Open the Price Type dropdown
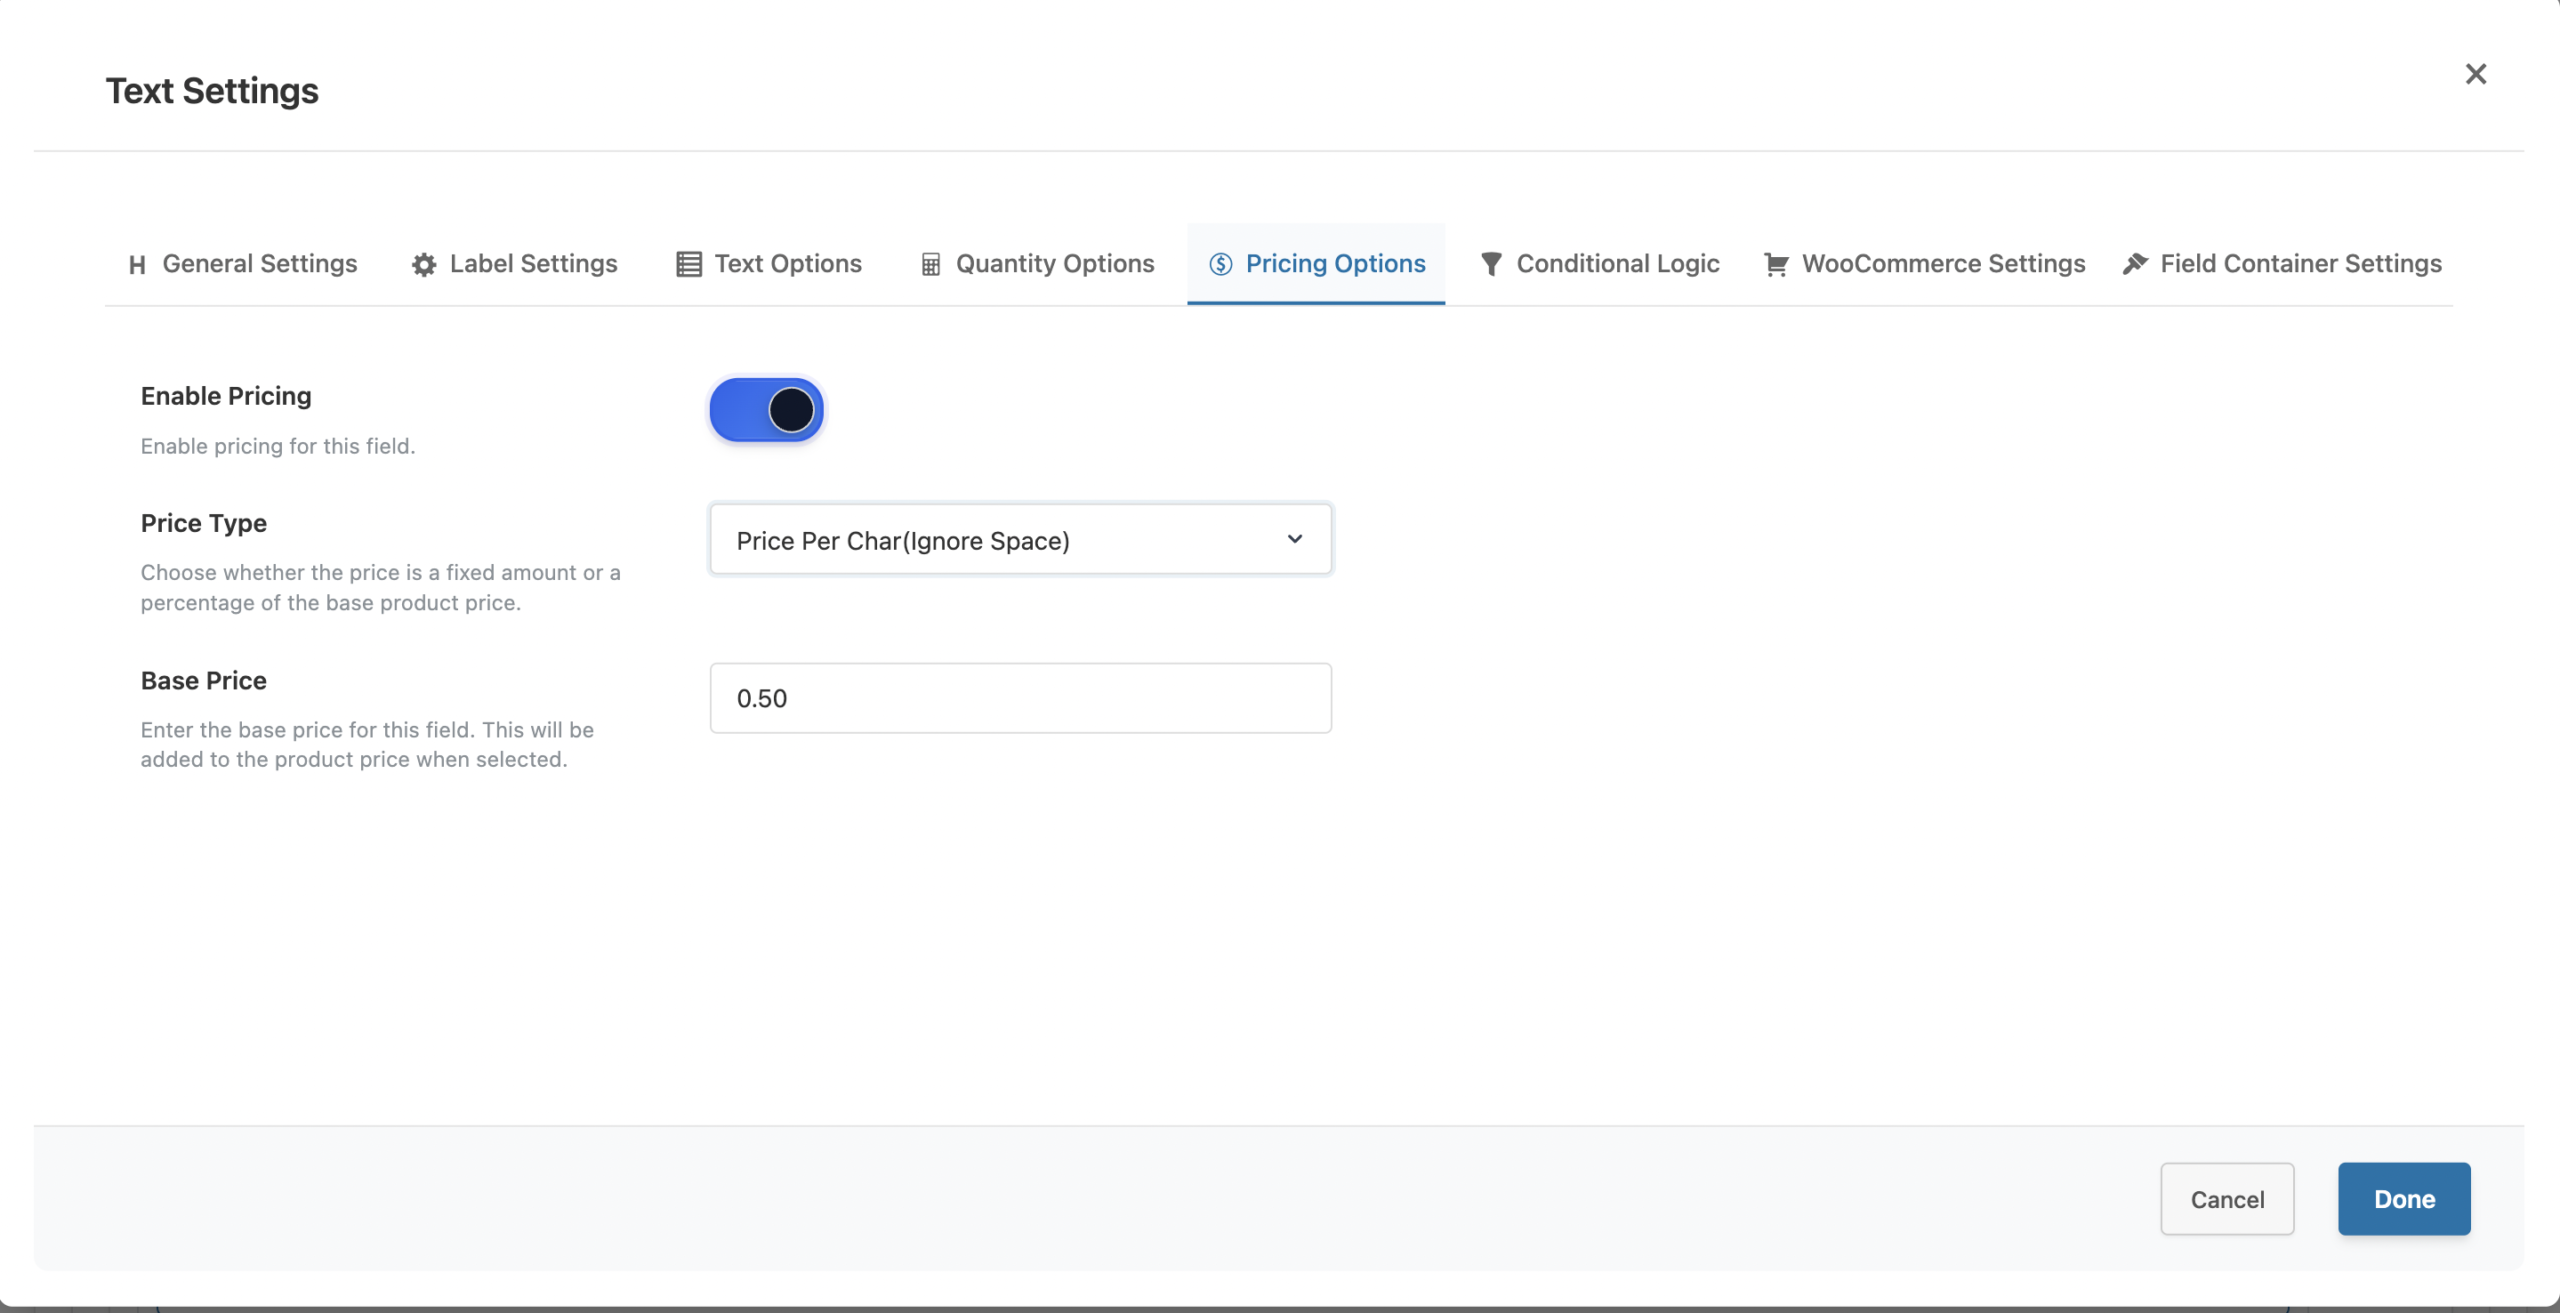Image resolution: width=2560 pixels, height=1313 pixels. [1020, 540]
